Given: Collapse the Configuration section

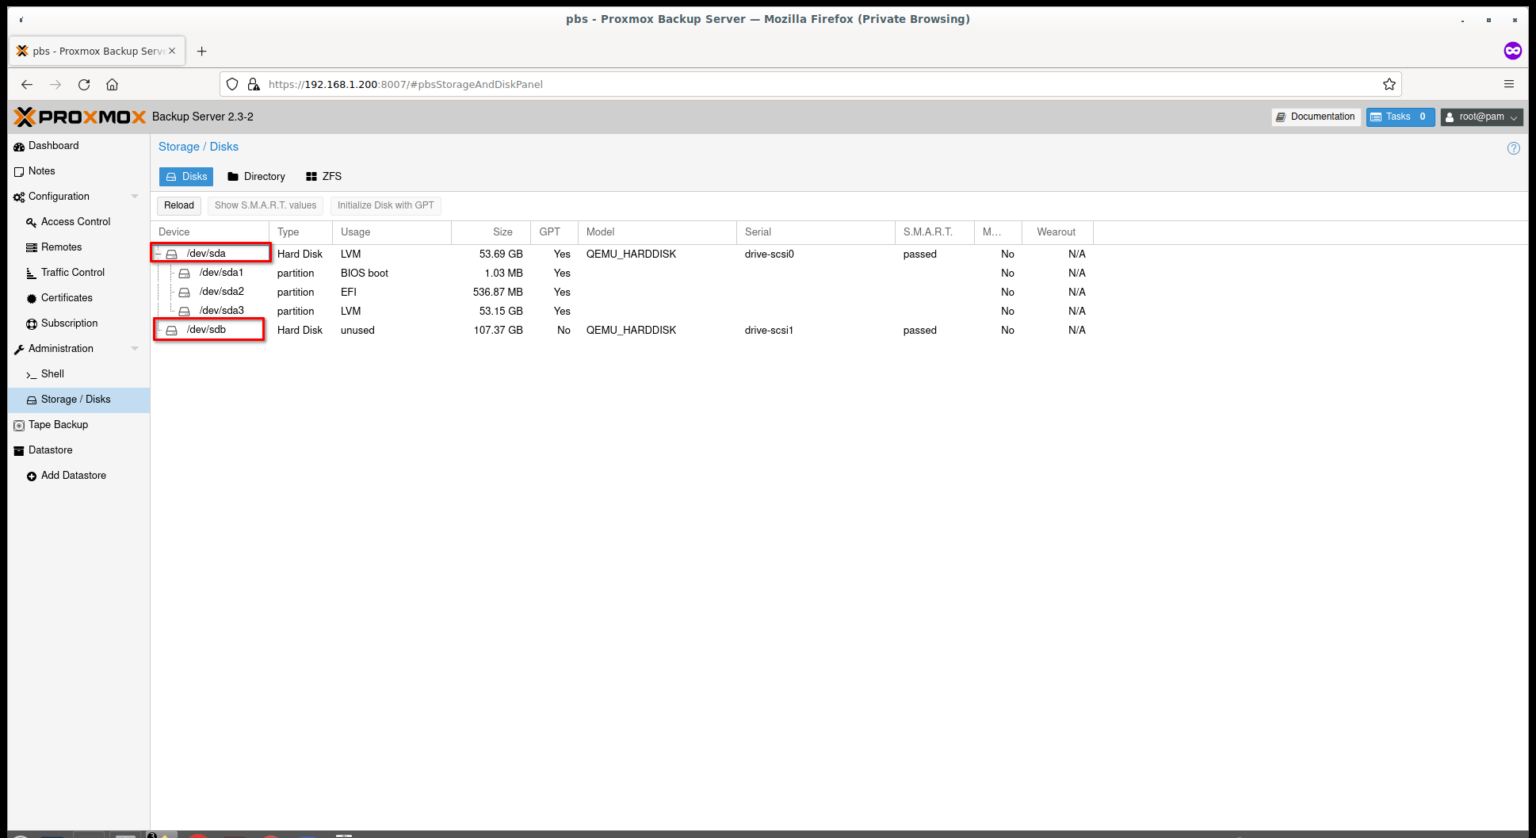Looking at the screenshot, I should pos(135,197).
